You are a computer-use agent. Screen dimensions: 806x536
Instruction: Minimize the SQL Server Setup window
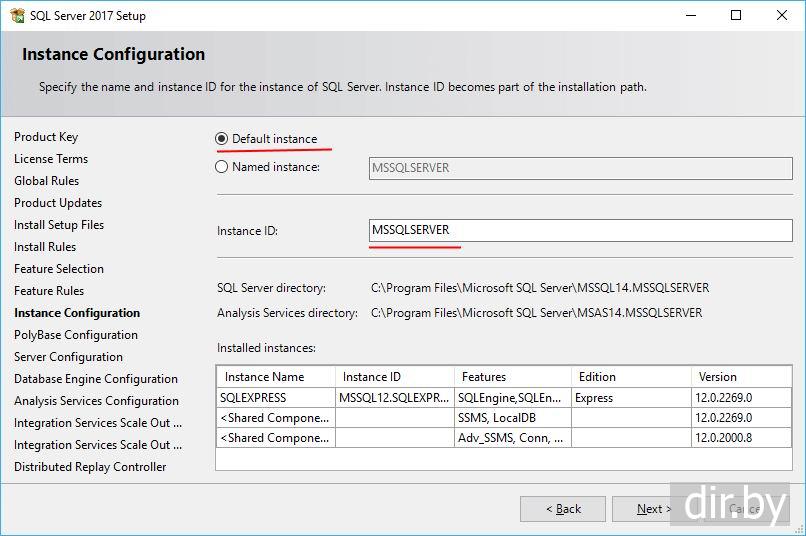tap(690, 15)
